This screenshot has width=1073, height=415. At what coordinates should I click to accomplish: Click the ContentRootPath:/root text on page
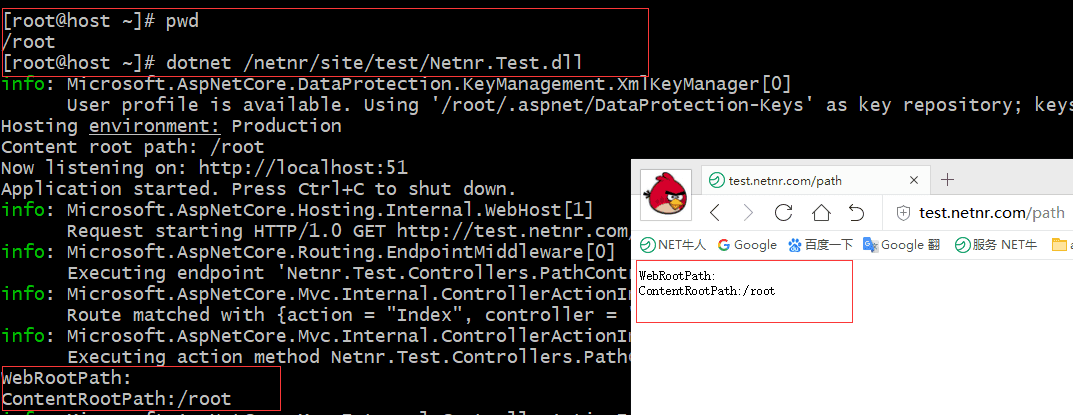[x=706, y=291]
